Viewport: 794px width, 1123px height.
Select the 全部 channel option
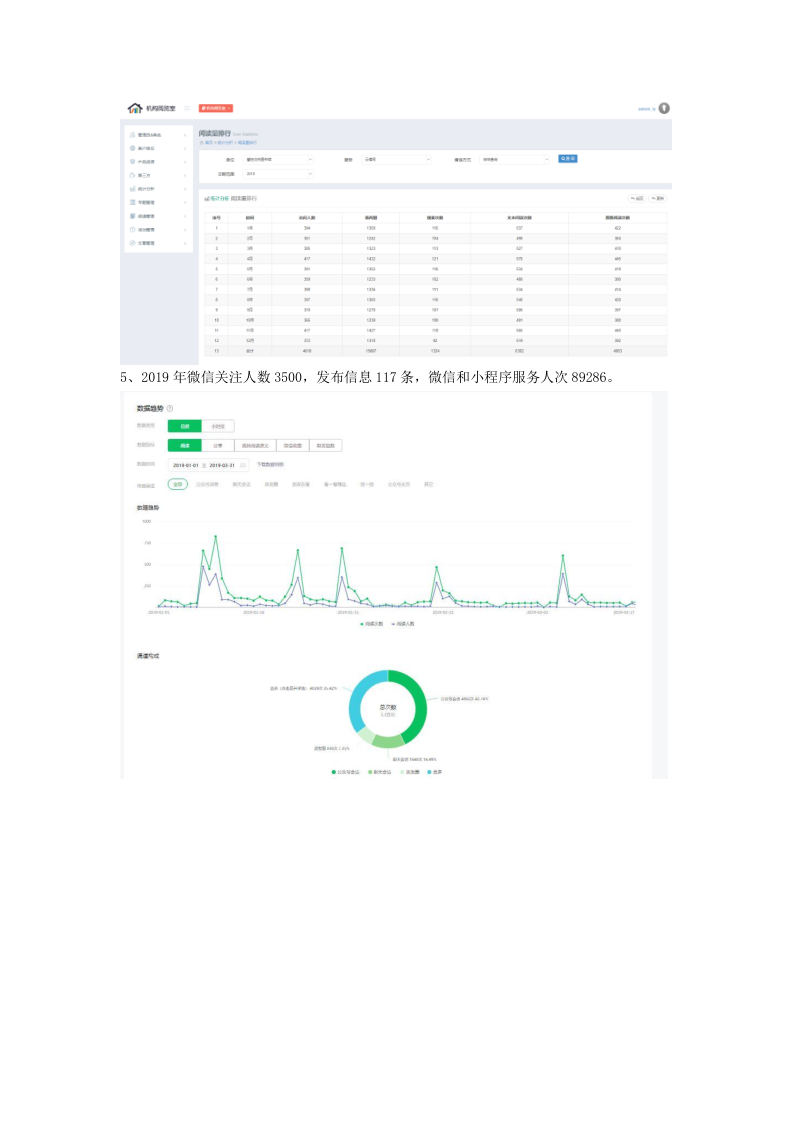pos(178,485)
